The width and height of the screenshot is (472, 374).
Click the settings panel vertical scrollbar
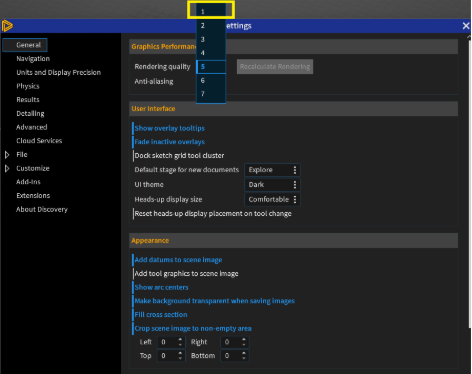(x=469, y=183)
